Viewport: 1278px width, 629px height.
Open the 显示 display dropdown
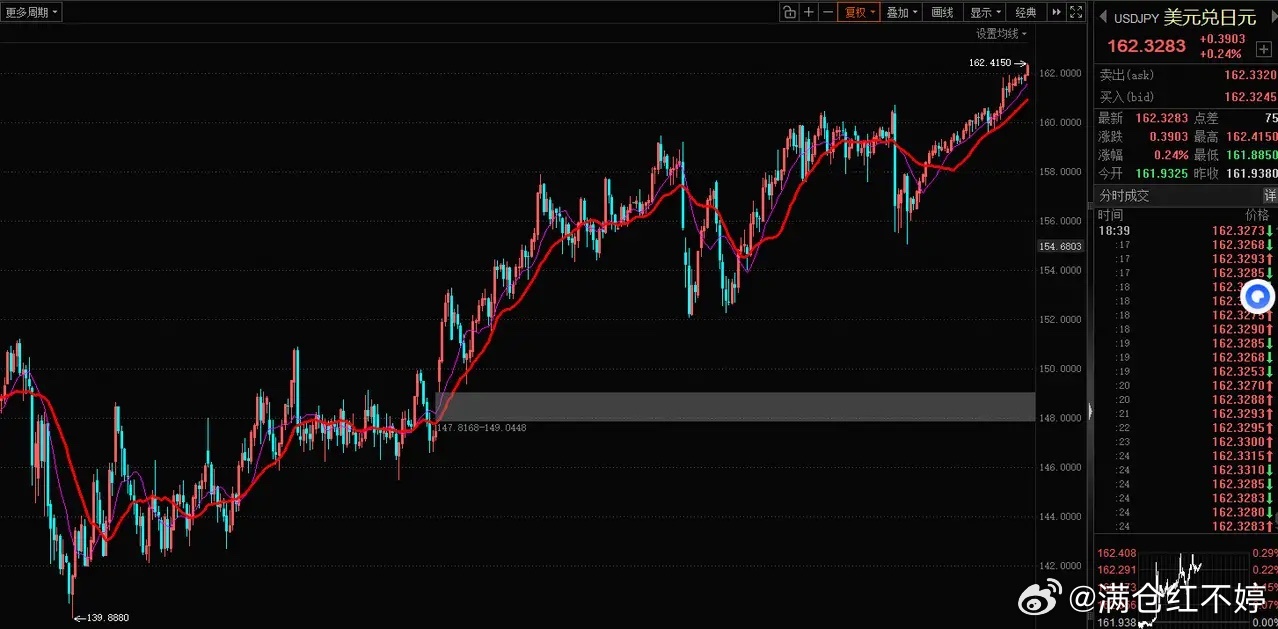coord(986,12)
